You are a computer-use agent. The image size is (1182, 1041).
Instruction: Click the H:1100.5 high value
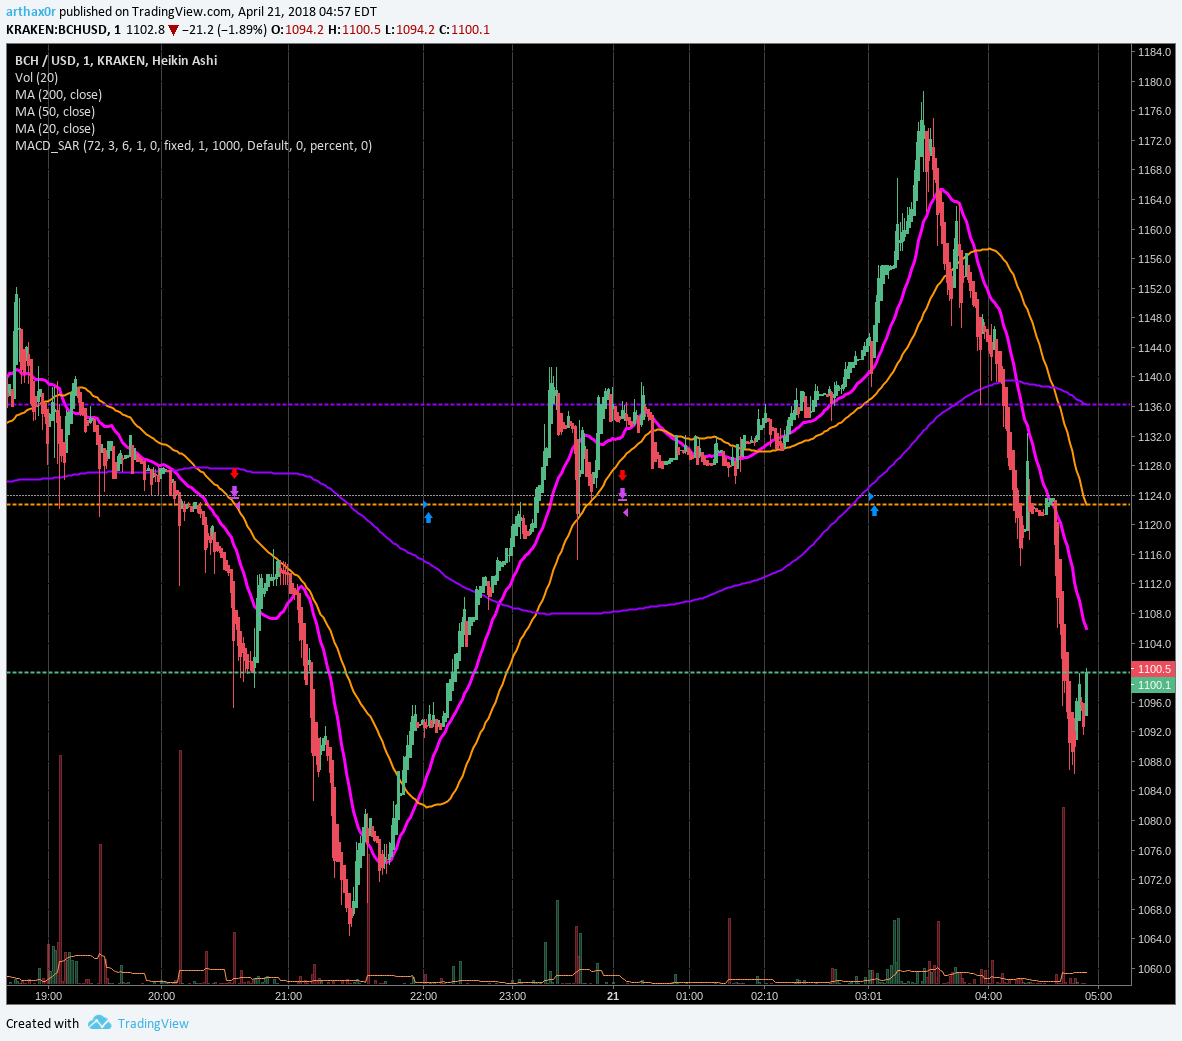click(354, 29)
